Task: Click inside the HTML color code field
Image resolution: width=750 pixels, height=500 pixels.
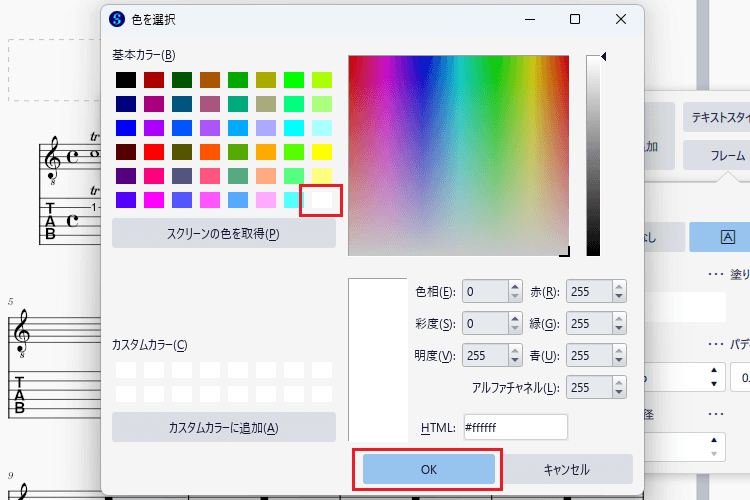Action: point(516,427)
